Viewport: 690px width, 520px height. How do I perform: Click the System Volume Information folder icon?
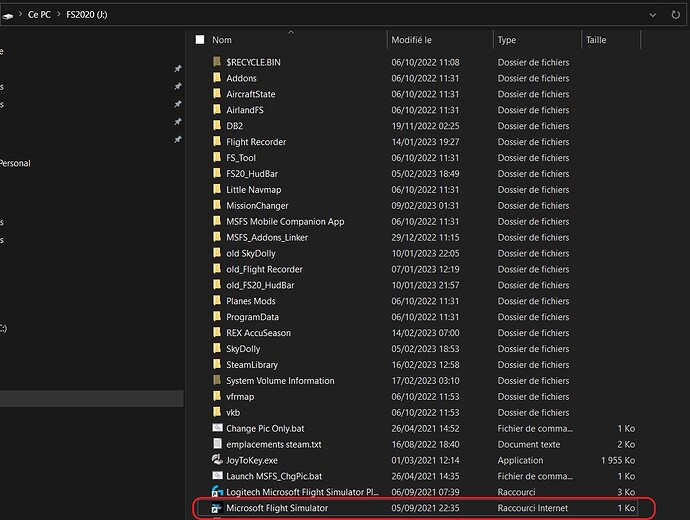[x=217, y=380]
